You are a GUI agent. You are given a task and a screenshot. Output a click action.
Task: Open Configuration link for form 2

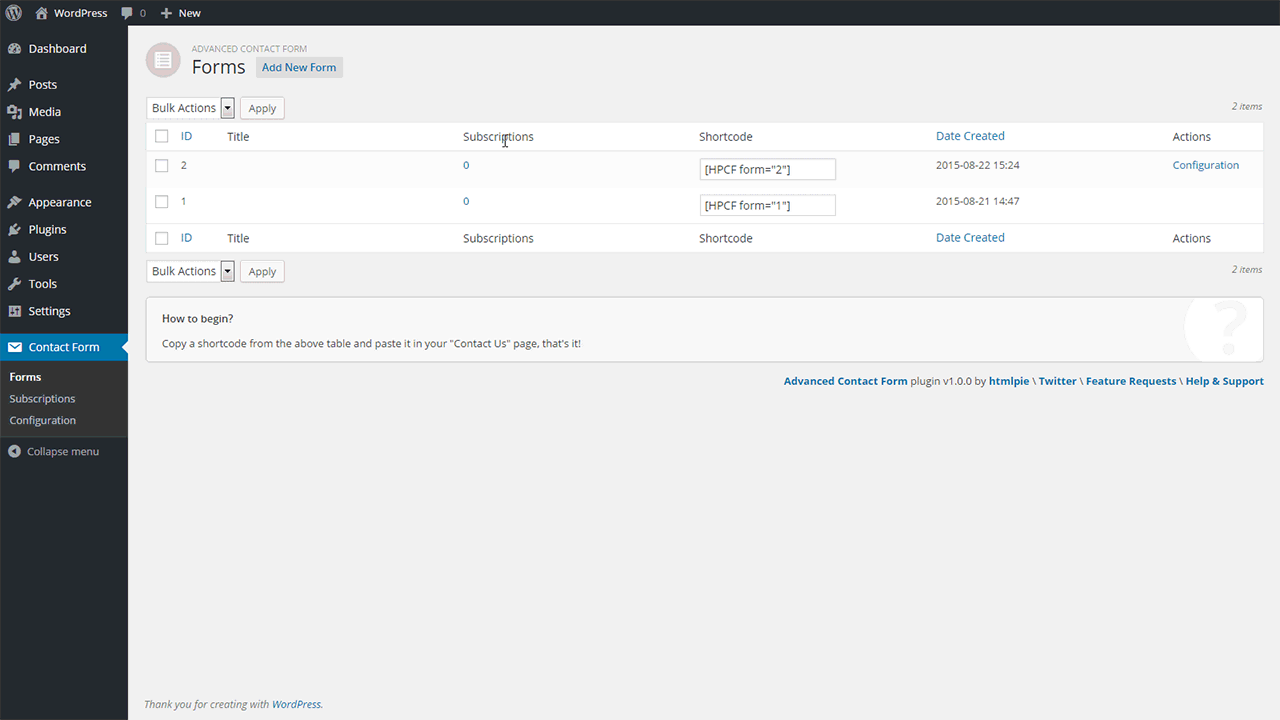1206,165
